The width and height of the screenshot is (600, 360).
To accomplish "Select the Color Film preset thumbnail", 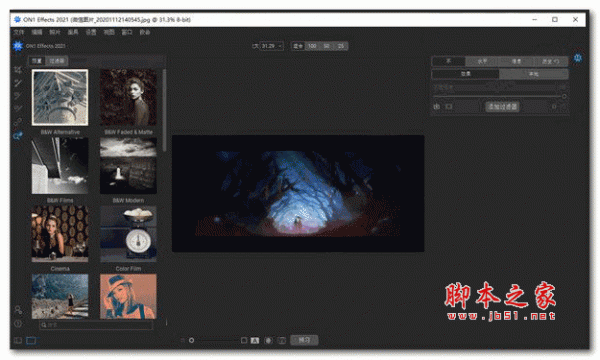I will pos(128,234).
